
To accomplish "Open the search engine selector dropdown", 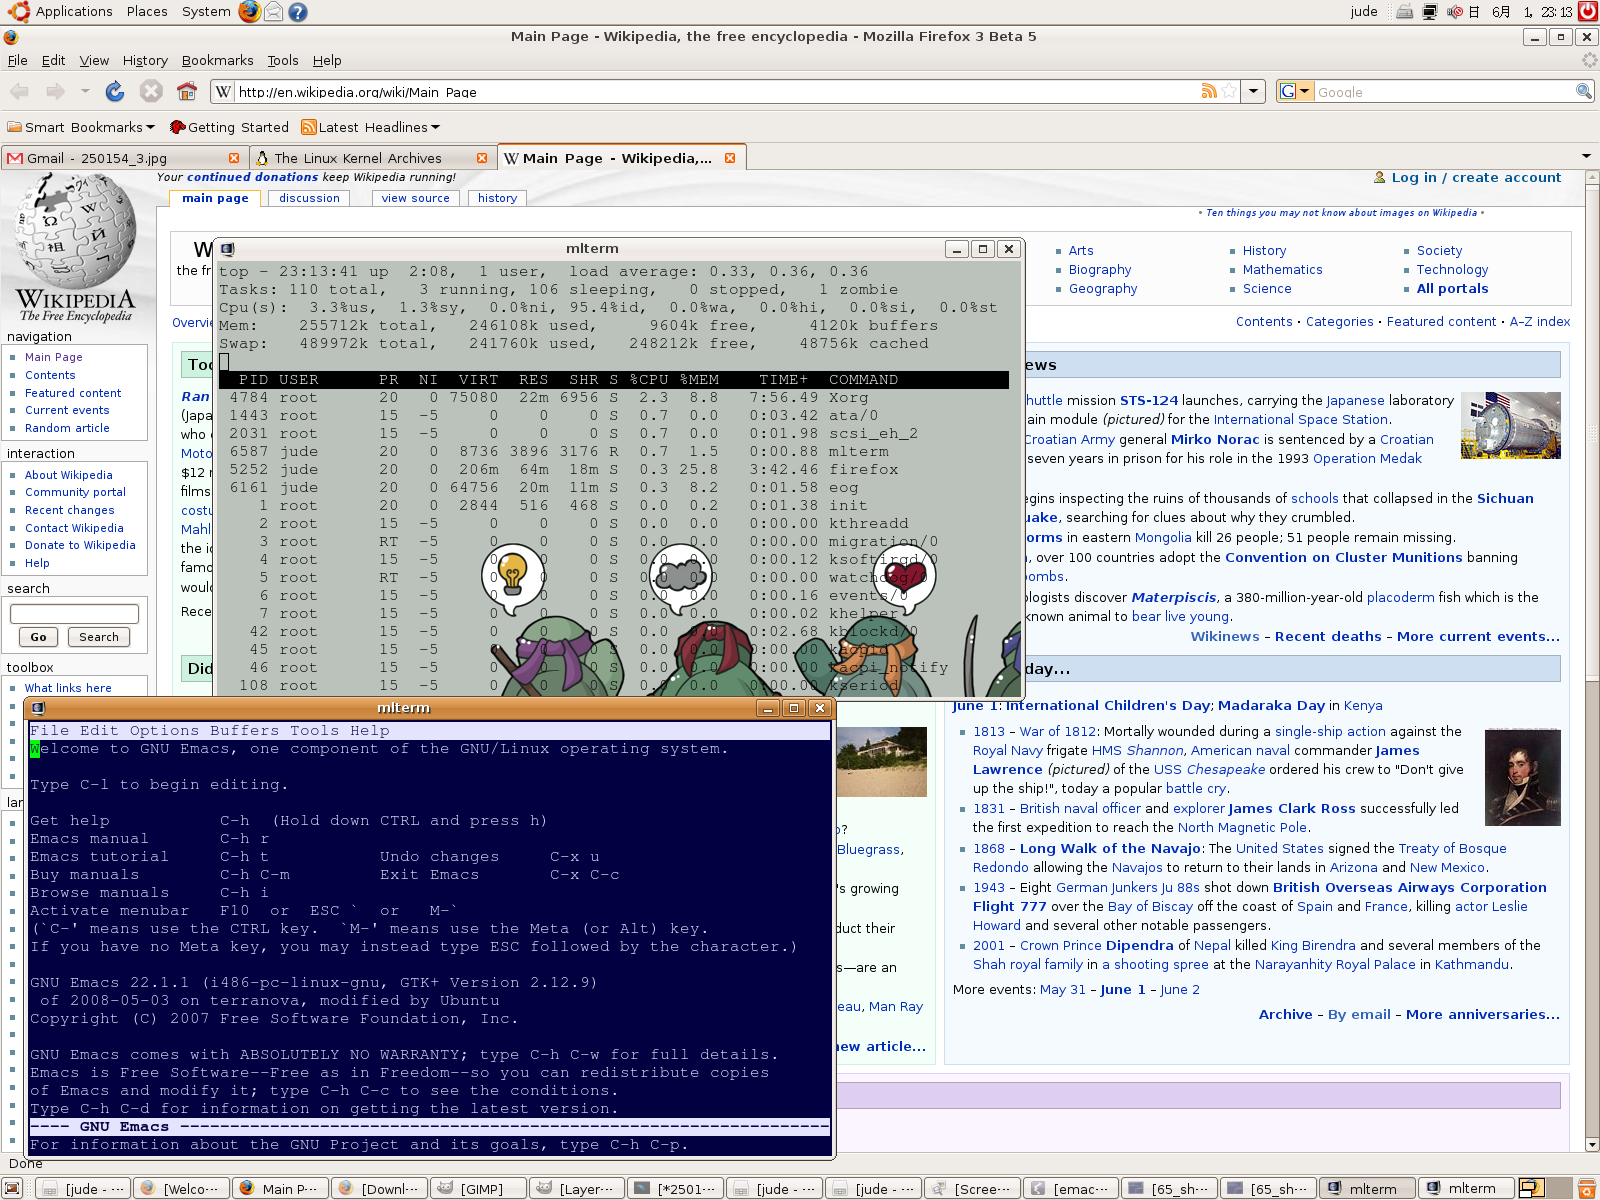I will click(1296, 91).
